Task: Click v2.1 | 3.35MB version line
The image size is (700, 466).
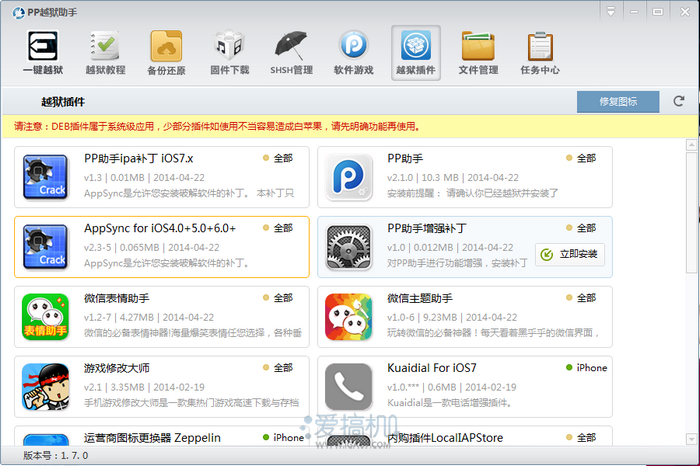Action: [x=144, y=387]
